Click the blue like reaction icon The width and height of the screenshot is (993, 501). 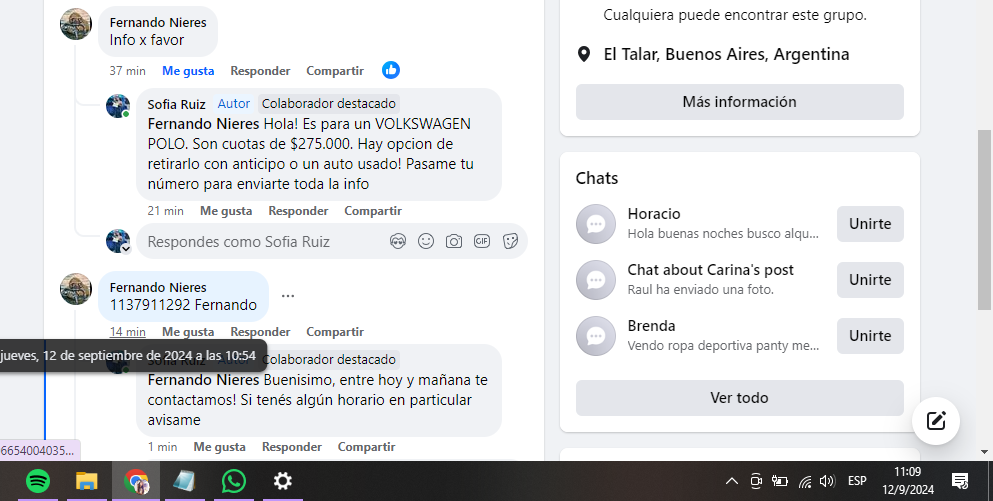[391, 70]
